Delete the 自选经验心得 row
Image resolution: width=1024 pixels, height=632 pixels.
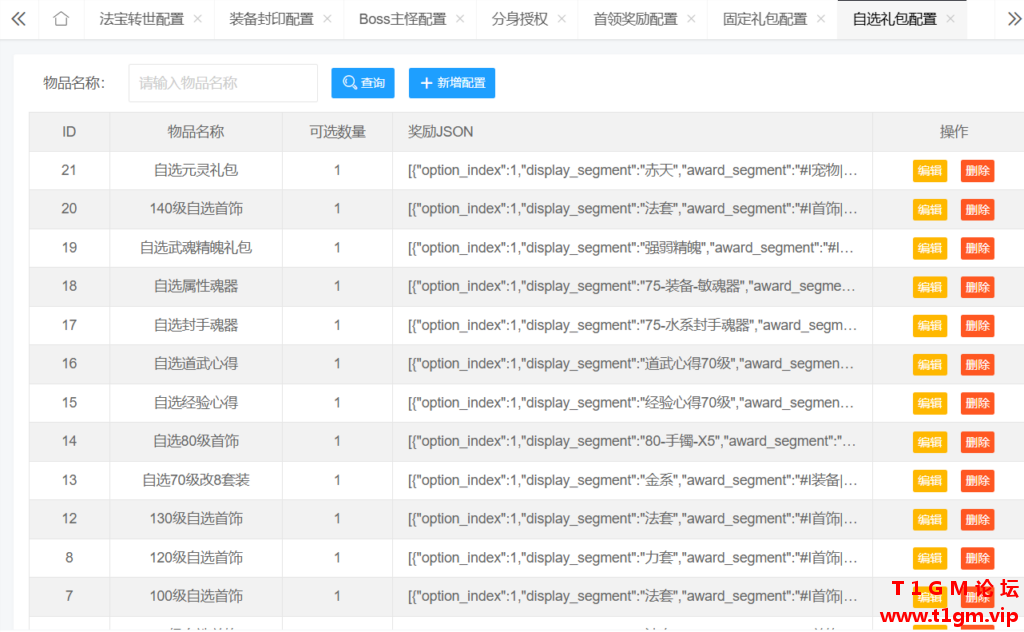tap(977, 403)
